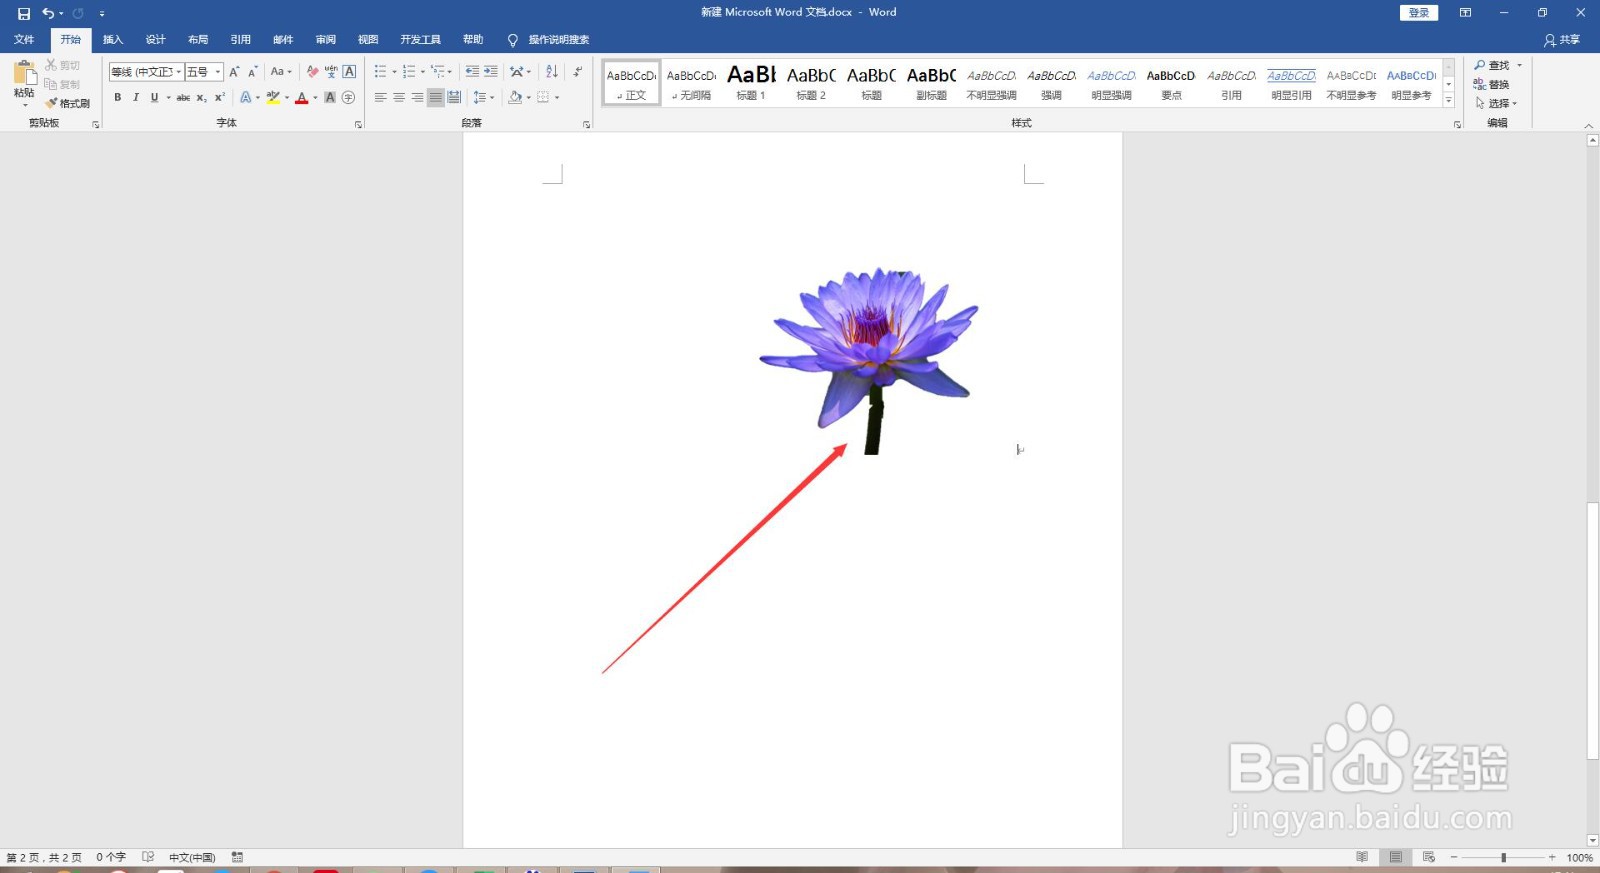The image size is (1600, 873).
Task: Click the sort (A-Z) icon
Action: [552, 72]
